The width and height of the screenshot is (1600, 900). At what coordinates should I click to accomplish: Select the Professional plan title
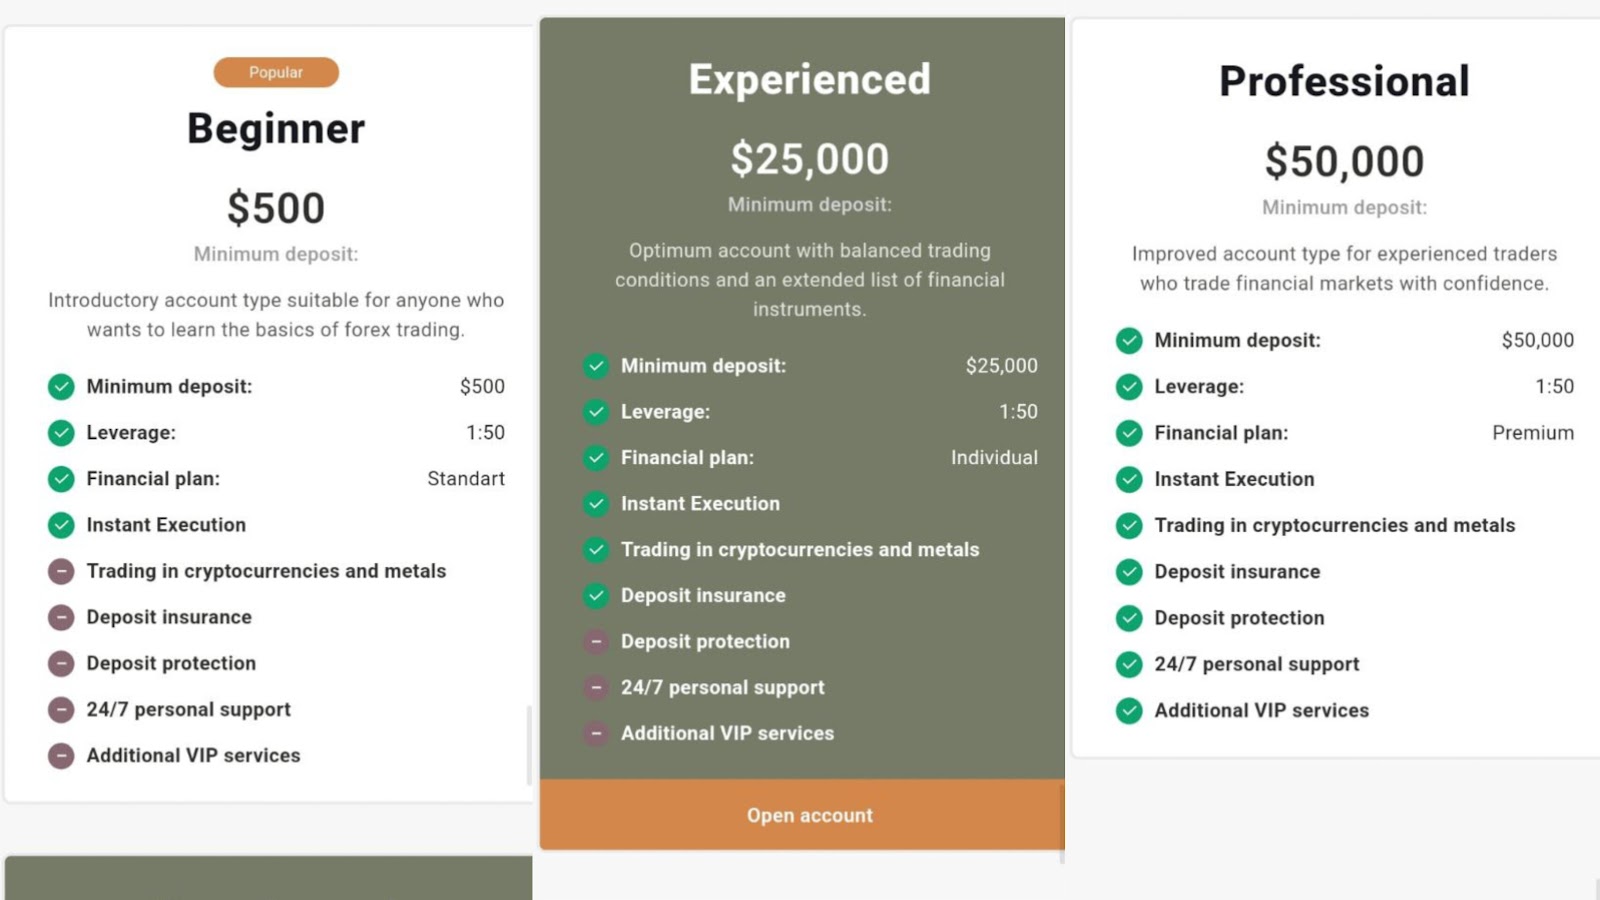[x=1344, y=82]
